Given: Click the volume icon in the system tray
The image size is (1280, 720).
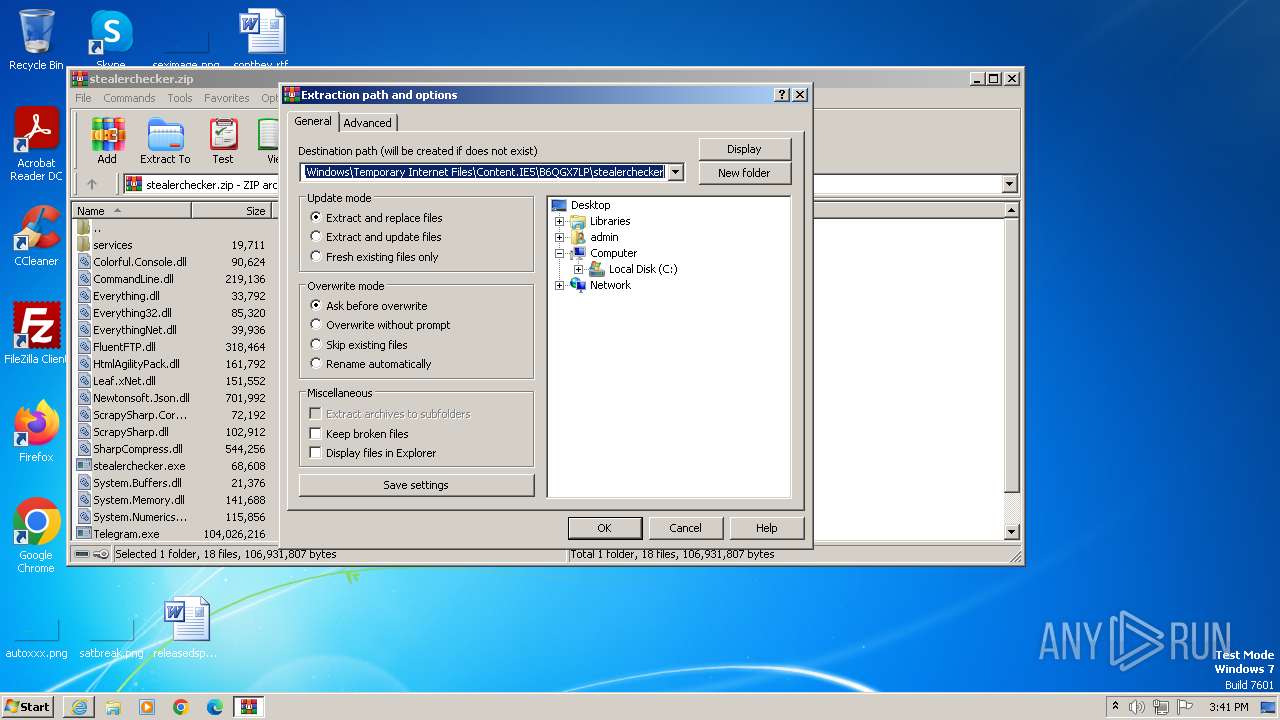Looking at the screenshot, I should [1137, 707].
